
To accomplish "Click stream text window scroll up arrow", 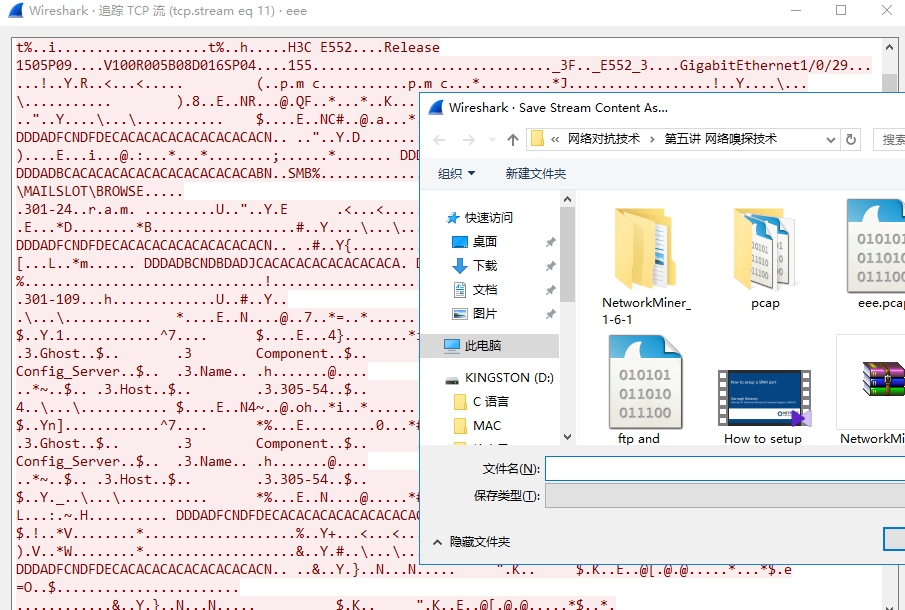I will 889,47.
